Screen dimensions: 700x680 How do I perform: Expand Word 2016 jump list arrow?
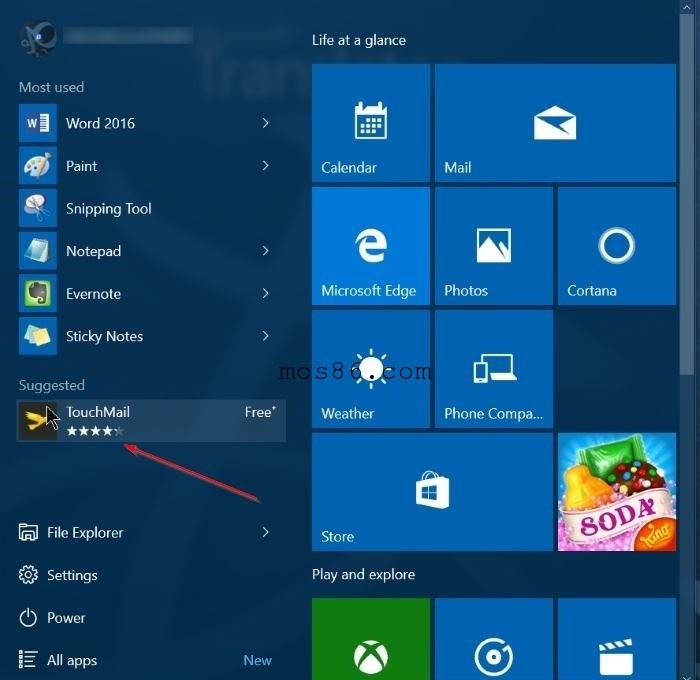(266, 123)
